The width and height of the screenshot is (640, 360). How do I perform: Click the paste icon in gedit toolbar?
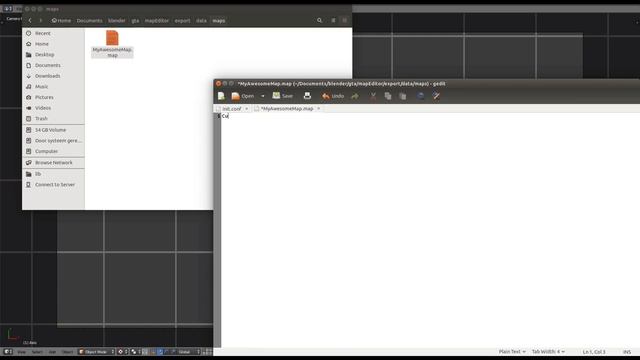pyautogui.click(x=402, y=96)
